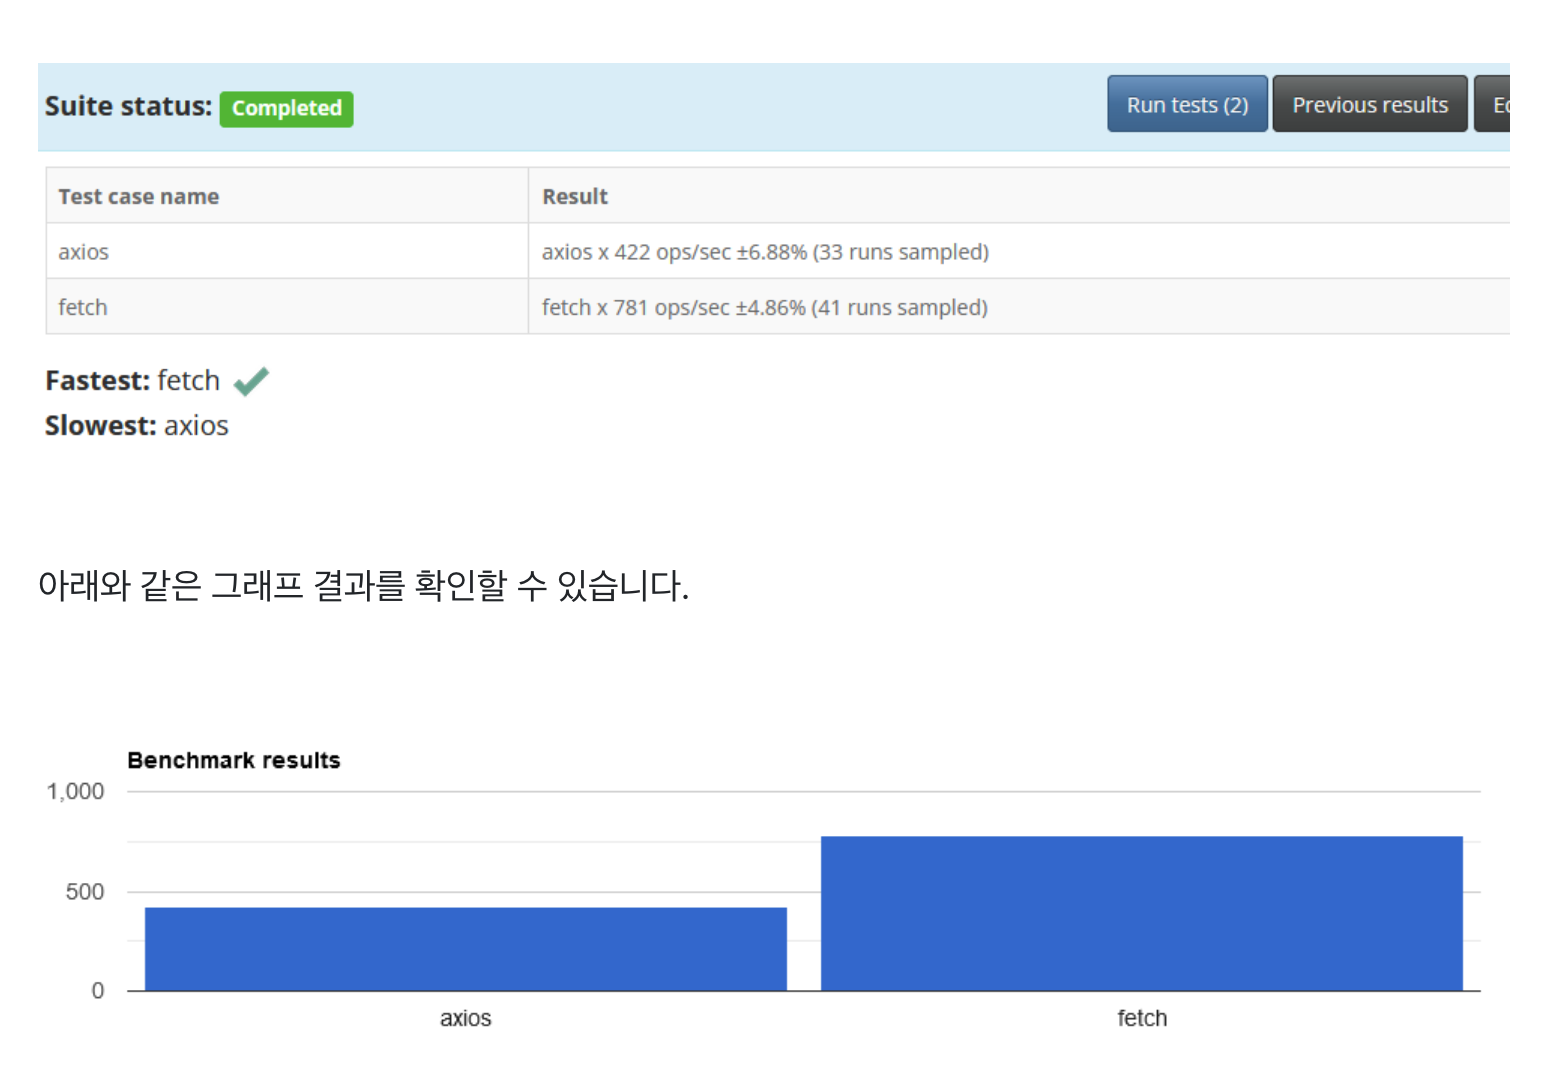Click the 'Suite status:' label
The height and width of the screenshot is (1088, 1566).
coord(128,106)
